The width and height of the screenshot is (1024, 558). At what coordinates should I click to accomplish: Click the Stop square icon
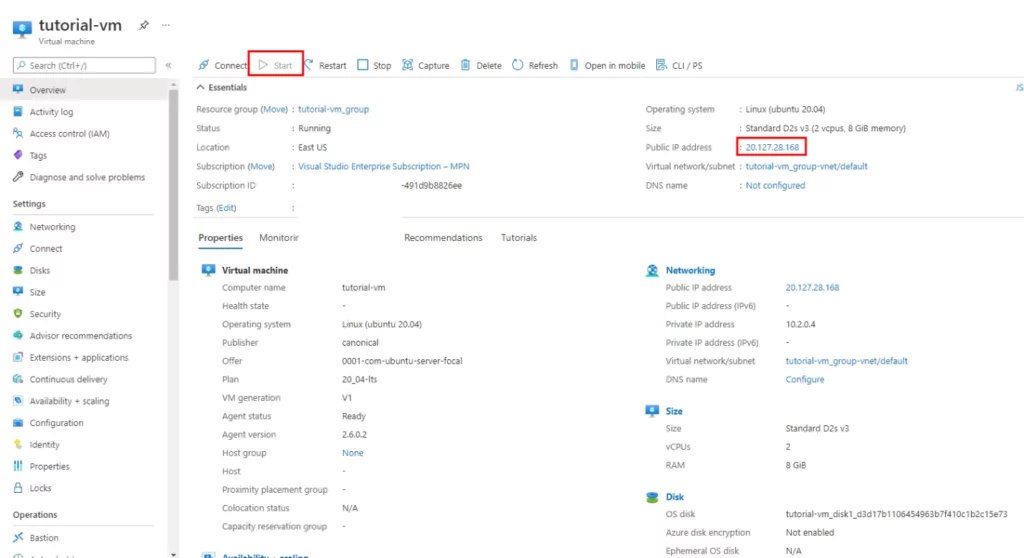pyautogui.click(x=362, y=65)
